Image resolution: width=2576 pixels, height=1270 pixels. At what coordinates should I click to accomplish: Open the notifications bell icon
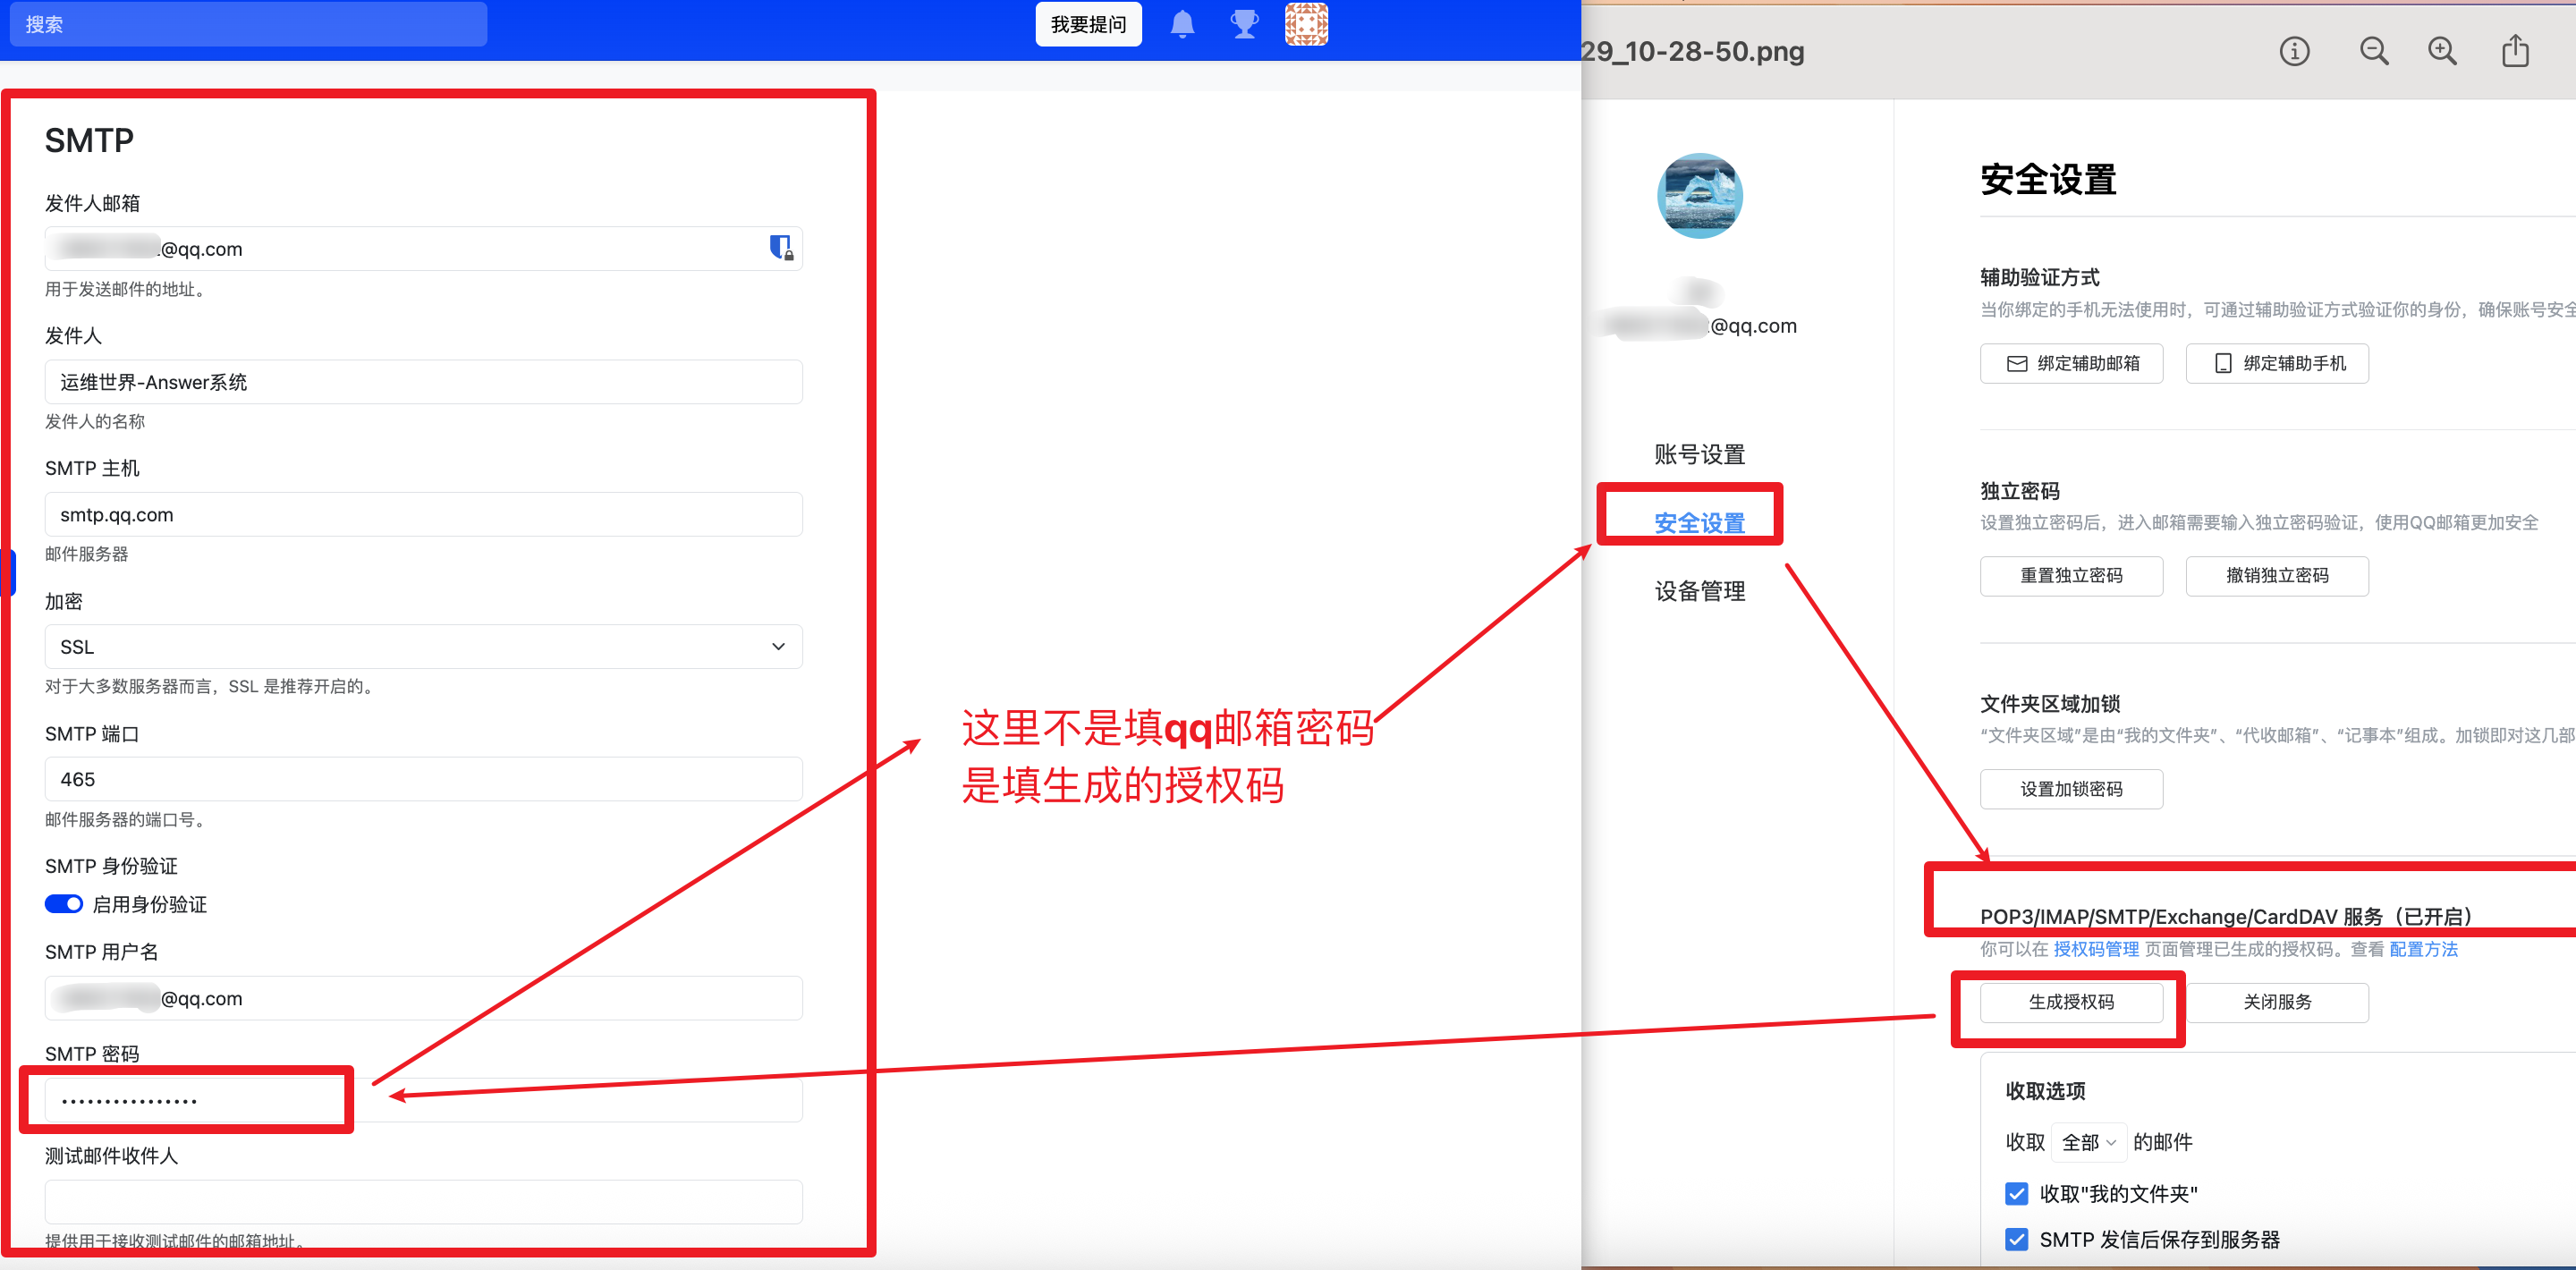(1182, 24)
